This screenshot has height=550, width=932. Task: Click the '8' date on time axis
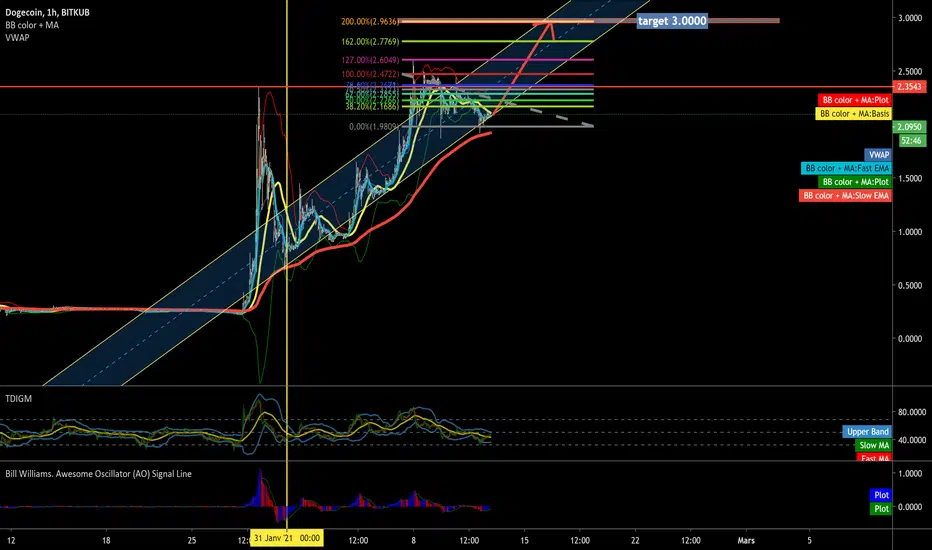point(413,540)
